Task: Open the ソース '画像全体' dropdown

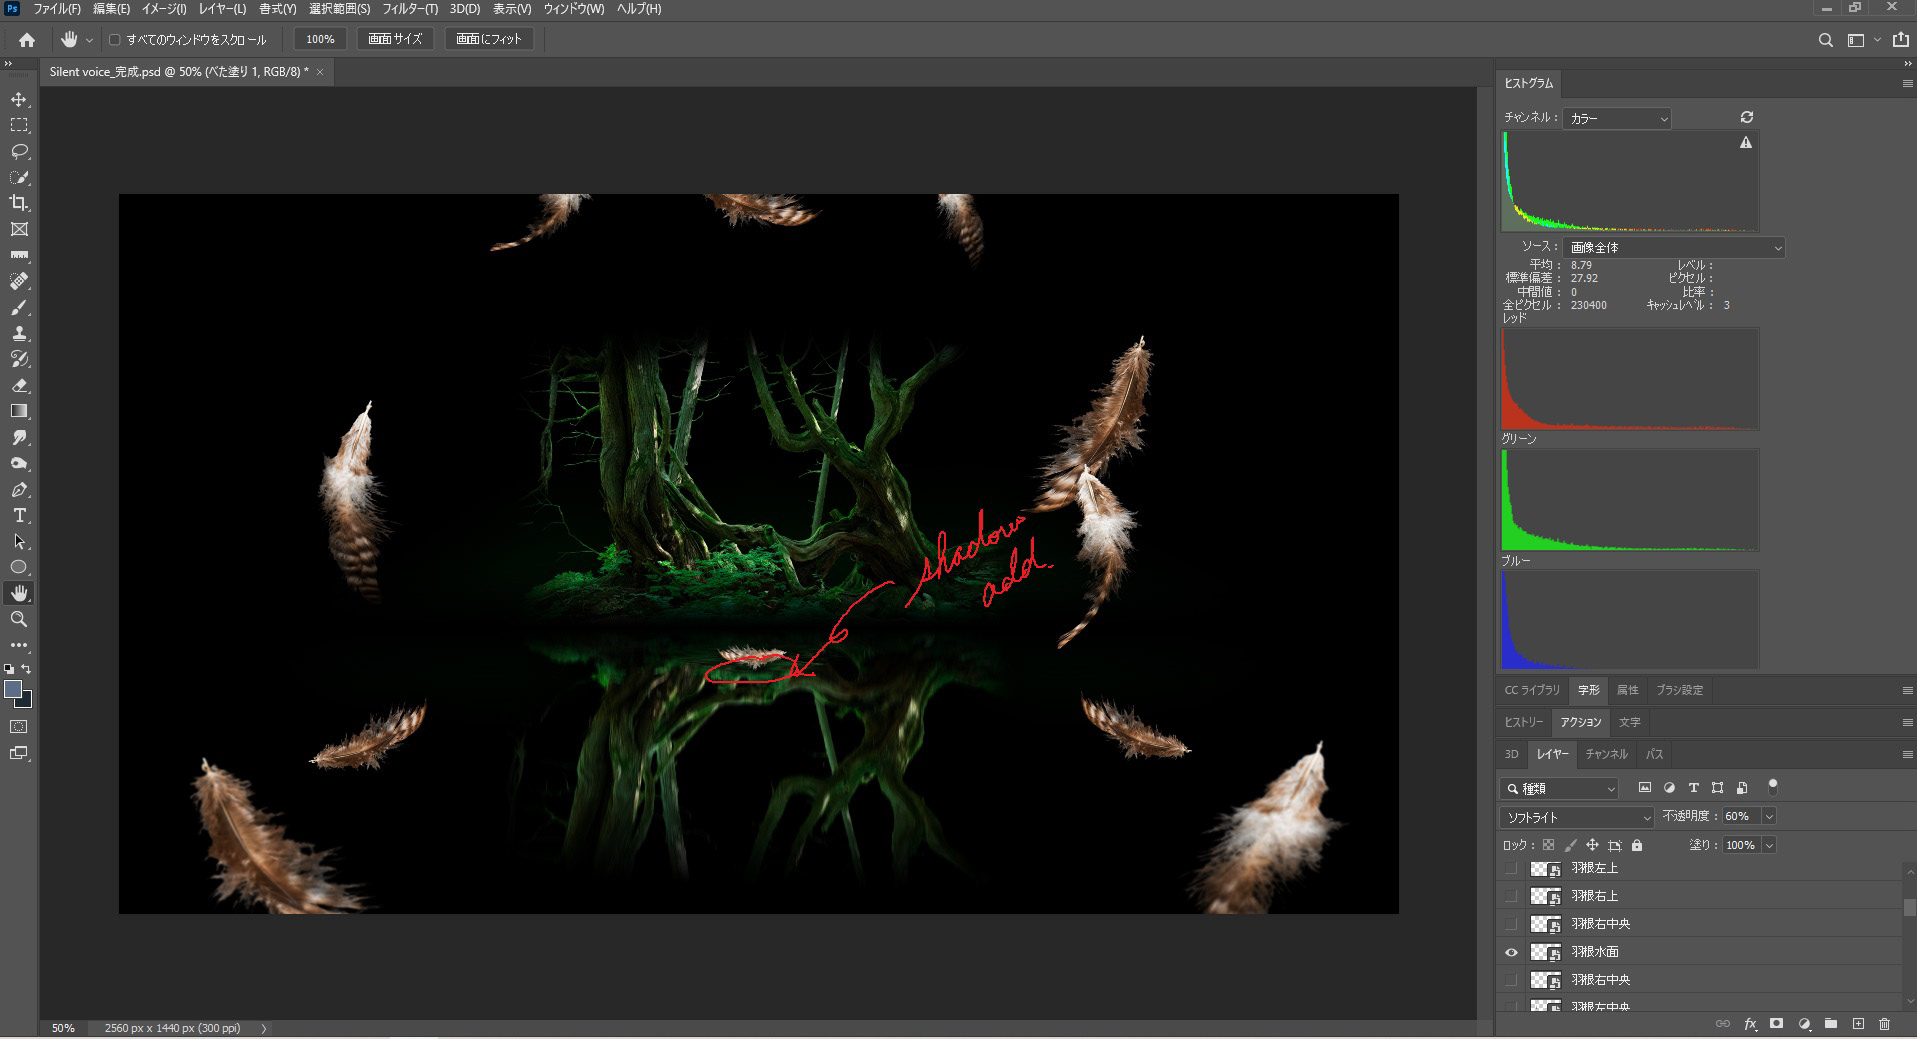Action: click(1674, 247)
